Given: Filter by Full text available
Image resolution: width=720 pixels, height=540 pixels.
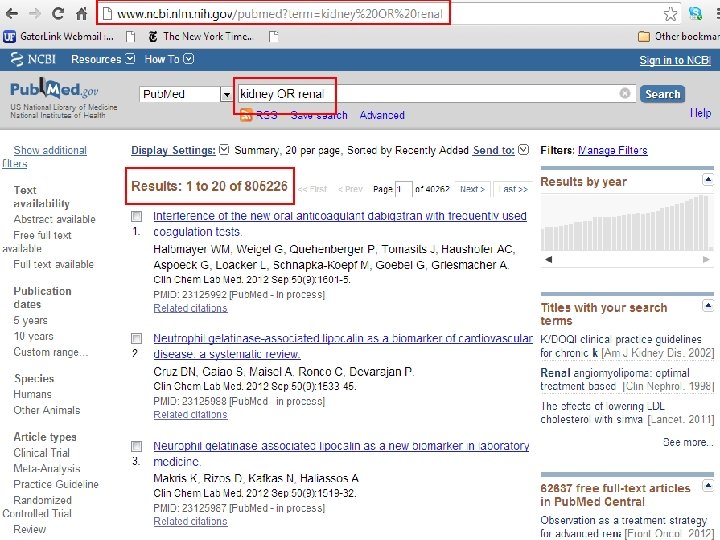Looking at the screenshot, I should 53,264.
